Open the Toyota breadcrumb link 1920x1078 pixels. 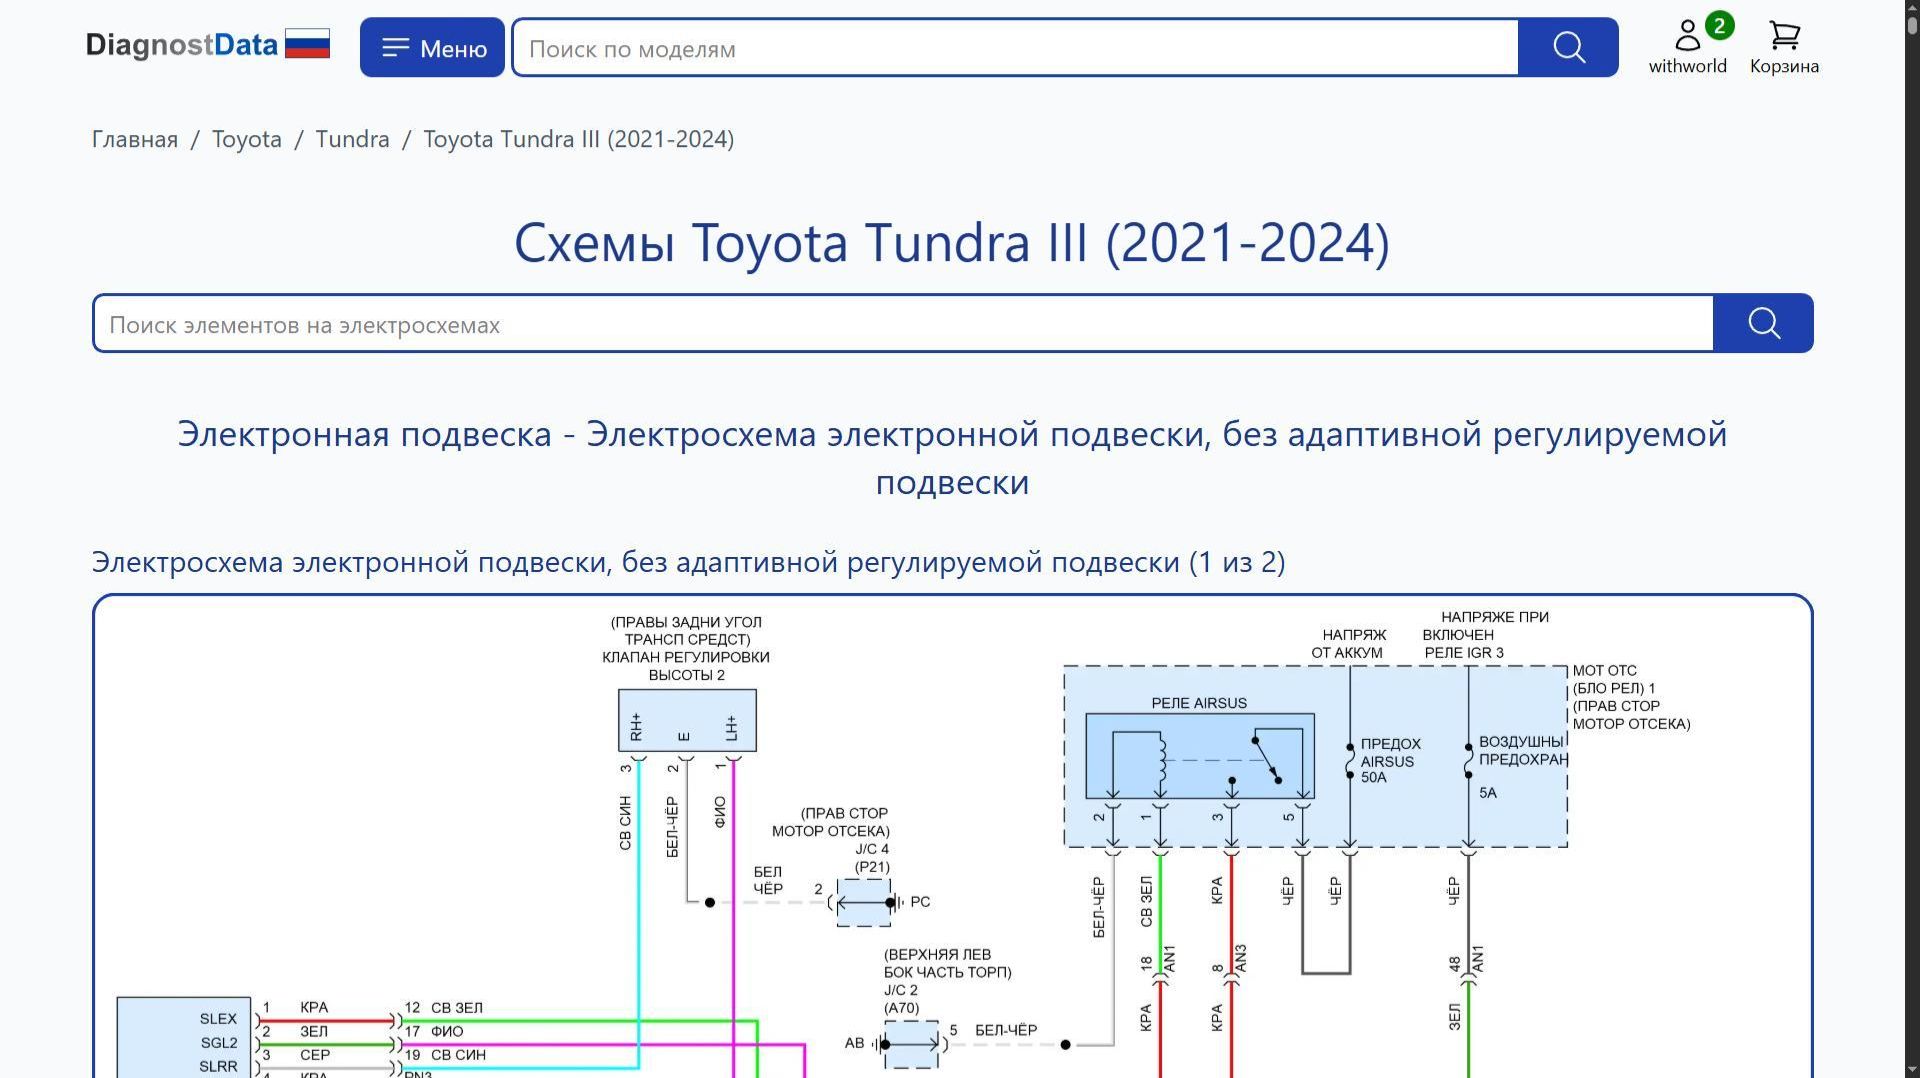246,139
